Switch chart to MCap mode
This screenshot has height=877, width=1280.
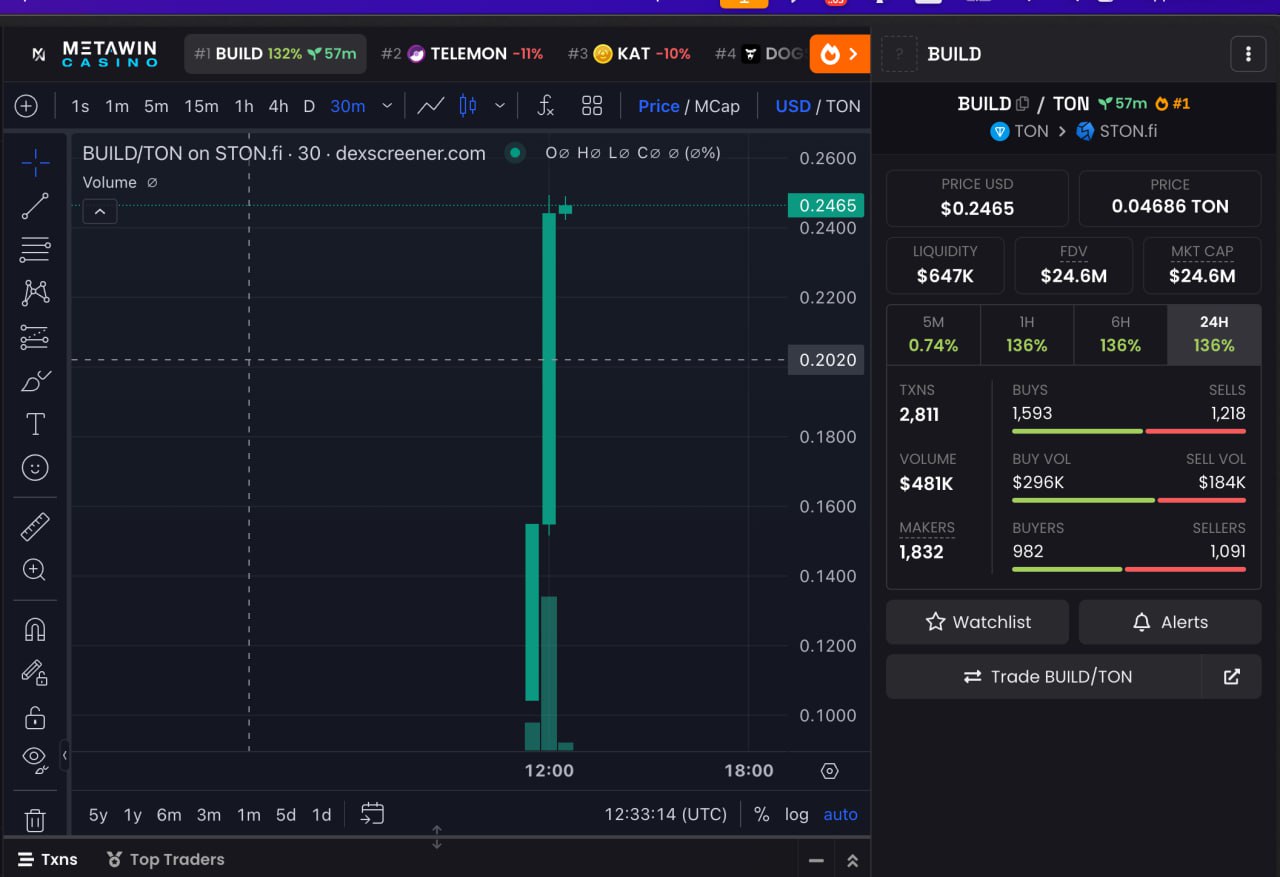coord(717,106)
